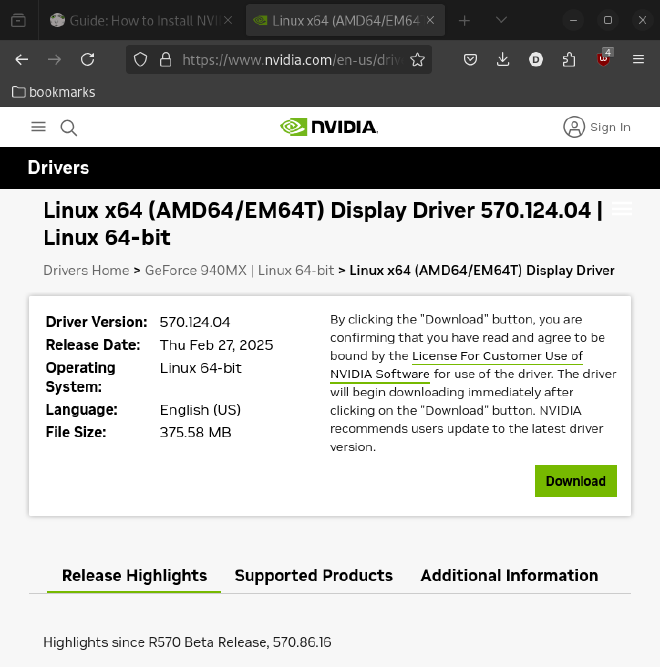Open the 'D' extension toolbar icon
660x667 pixels.
[536, 60]
